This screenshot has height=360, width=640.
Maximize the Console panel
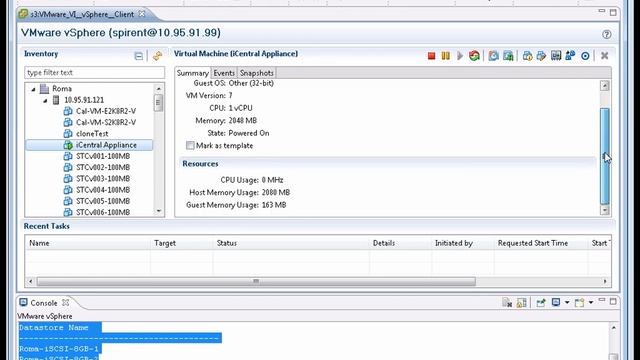[x=613, y=301]
